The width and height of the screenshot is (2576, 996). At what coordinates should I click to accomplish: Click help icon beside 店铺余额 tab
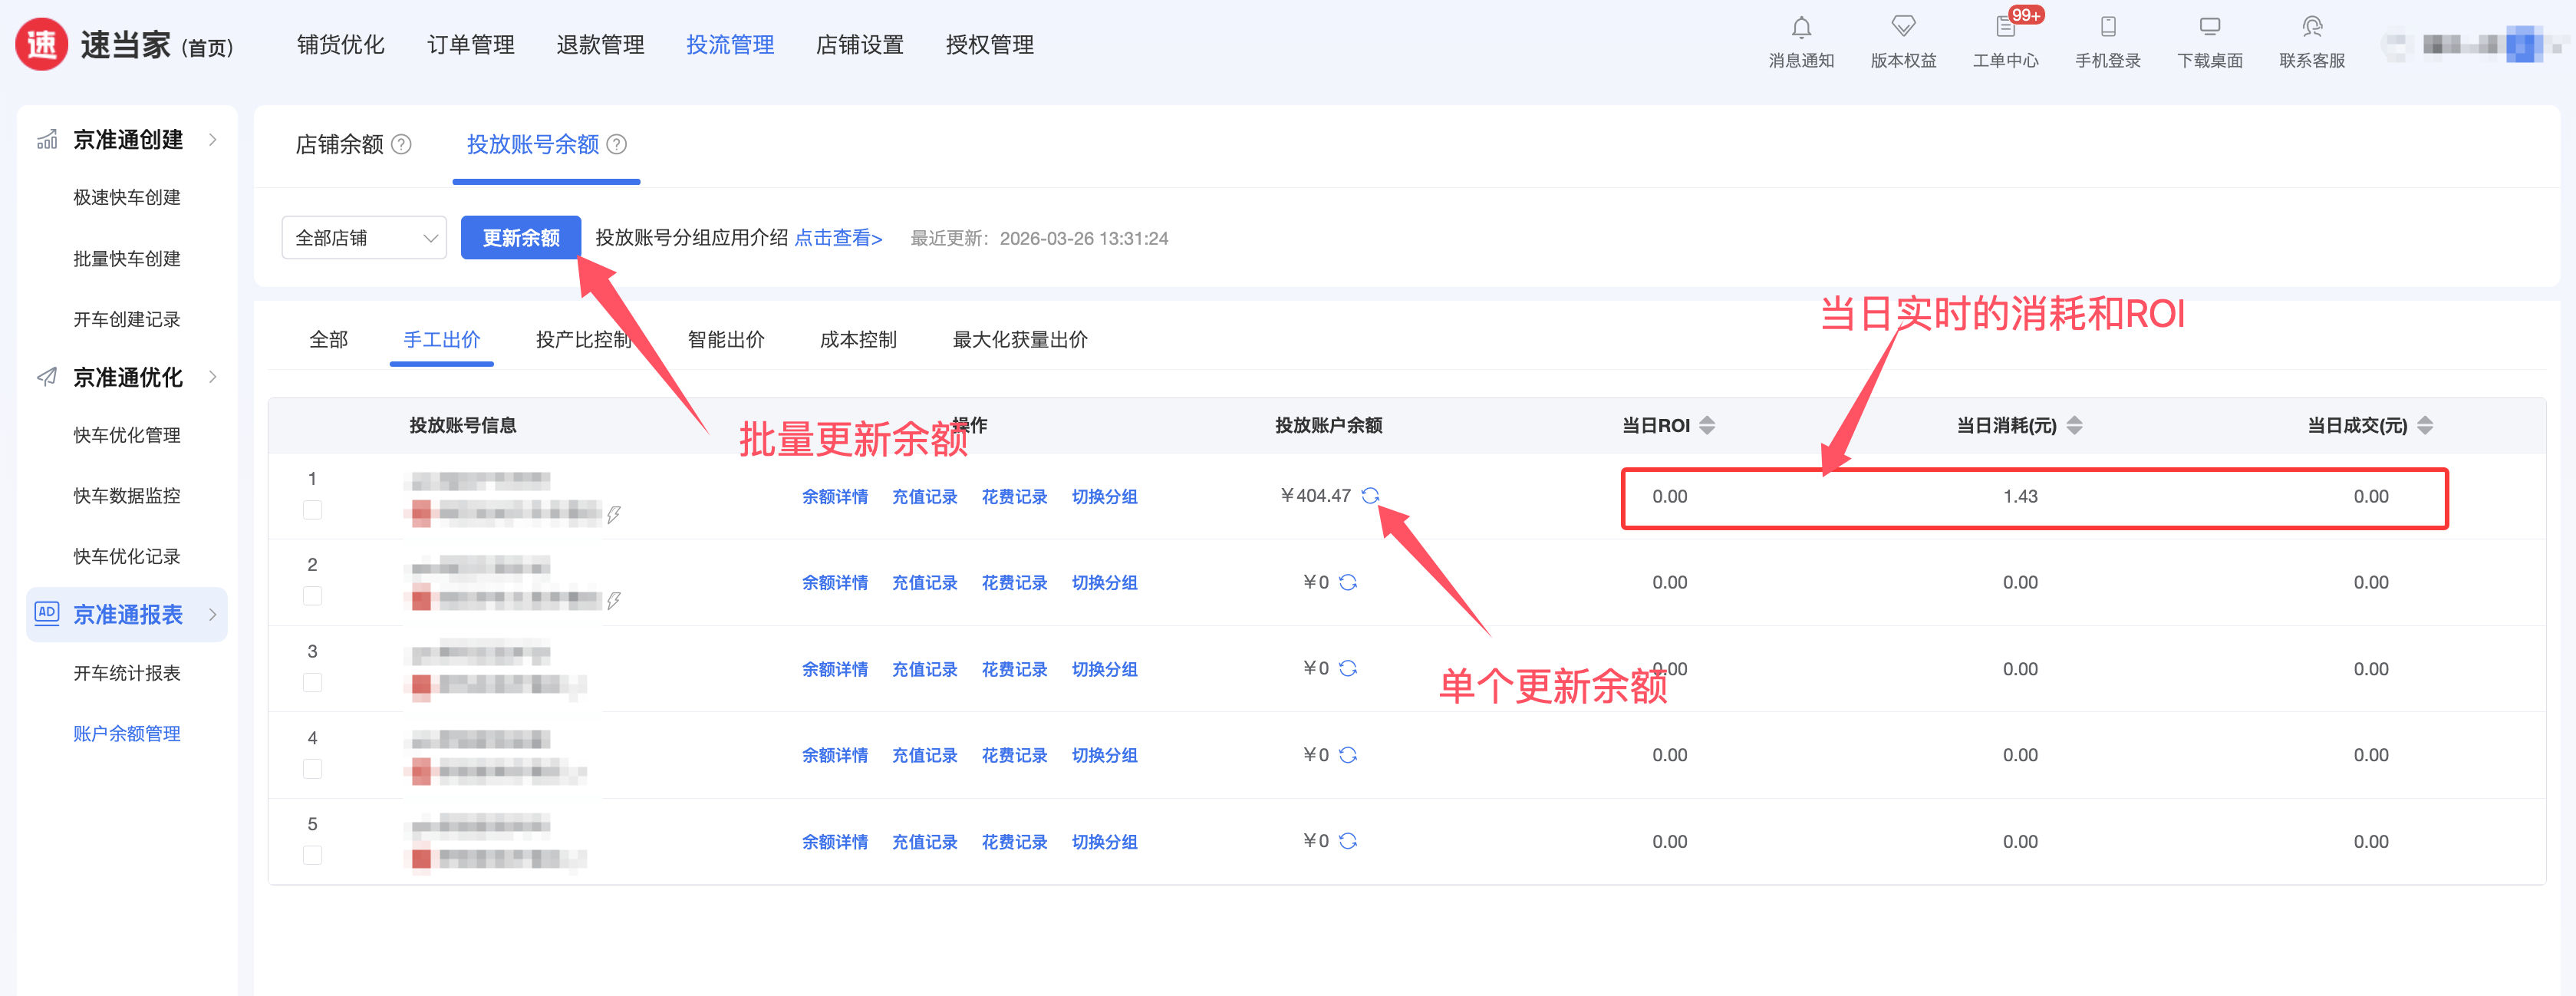[402, 145]
